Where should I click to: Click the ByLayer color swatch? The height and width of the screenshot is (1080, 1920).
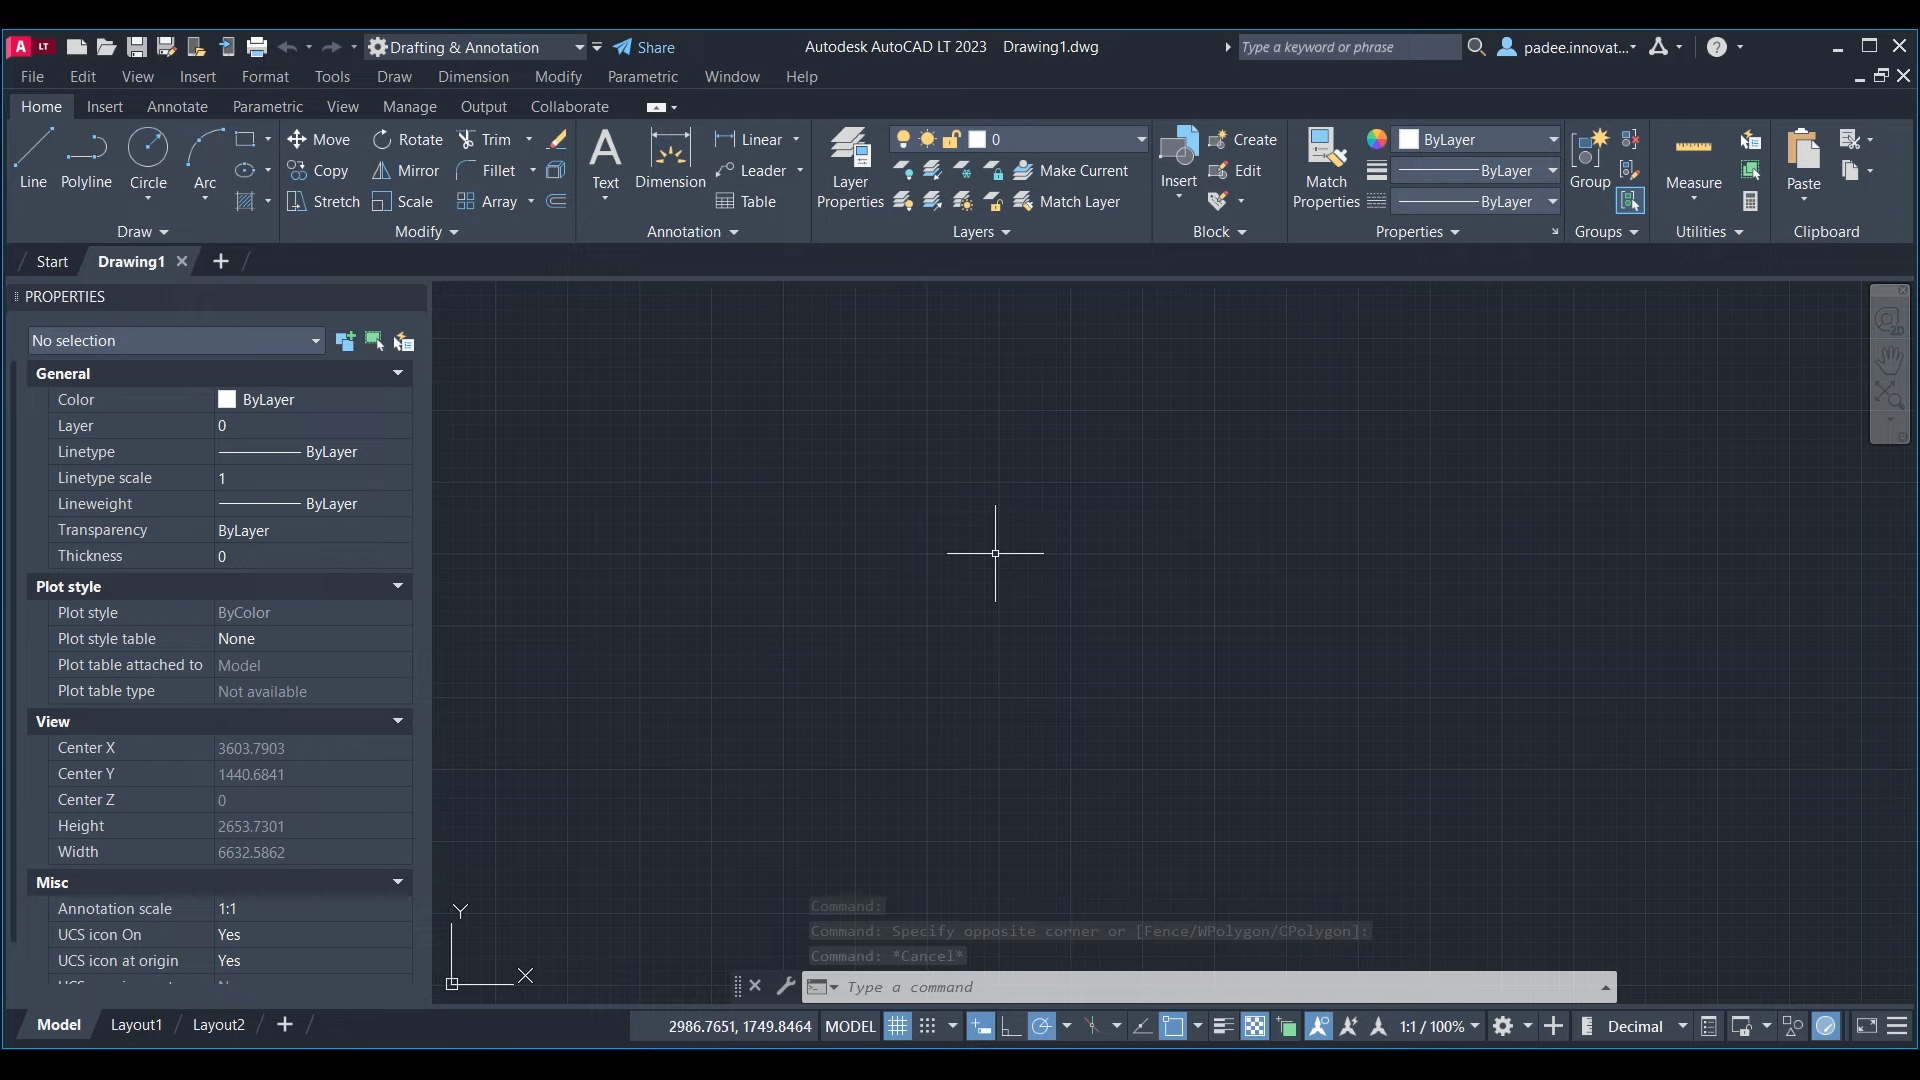point(225,398)
